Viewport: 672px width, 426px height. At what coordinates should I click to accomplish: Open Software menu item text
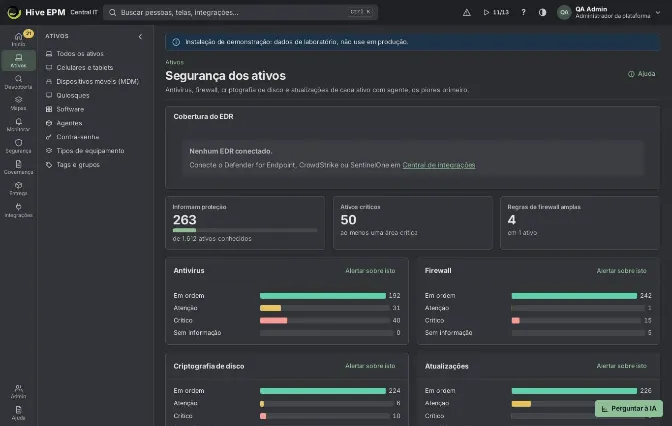pos(70,109)
